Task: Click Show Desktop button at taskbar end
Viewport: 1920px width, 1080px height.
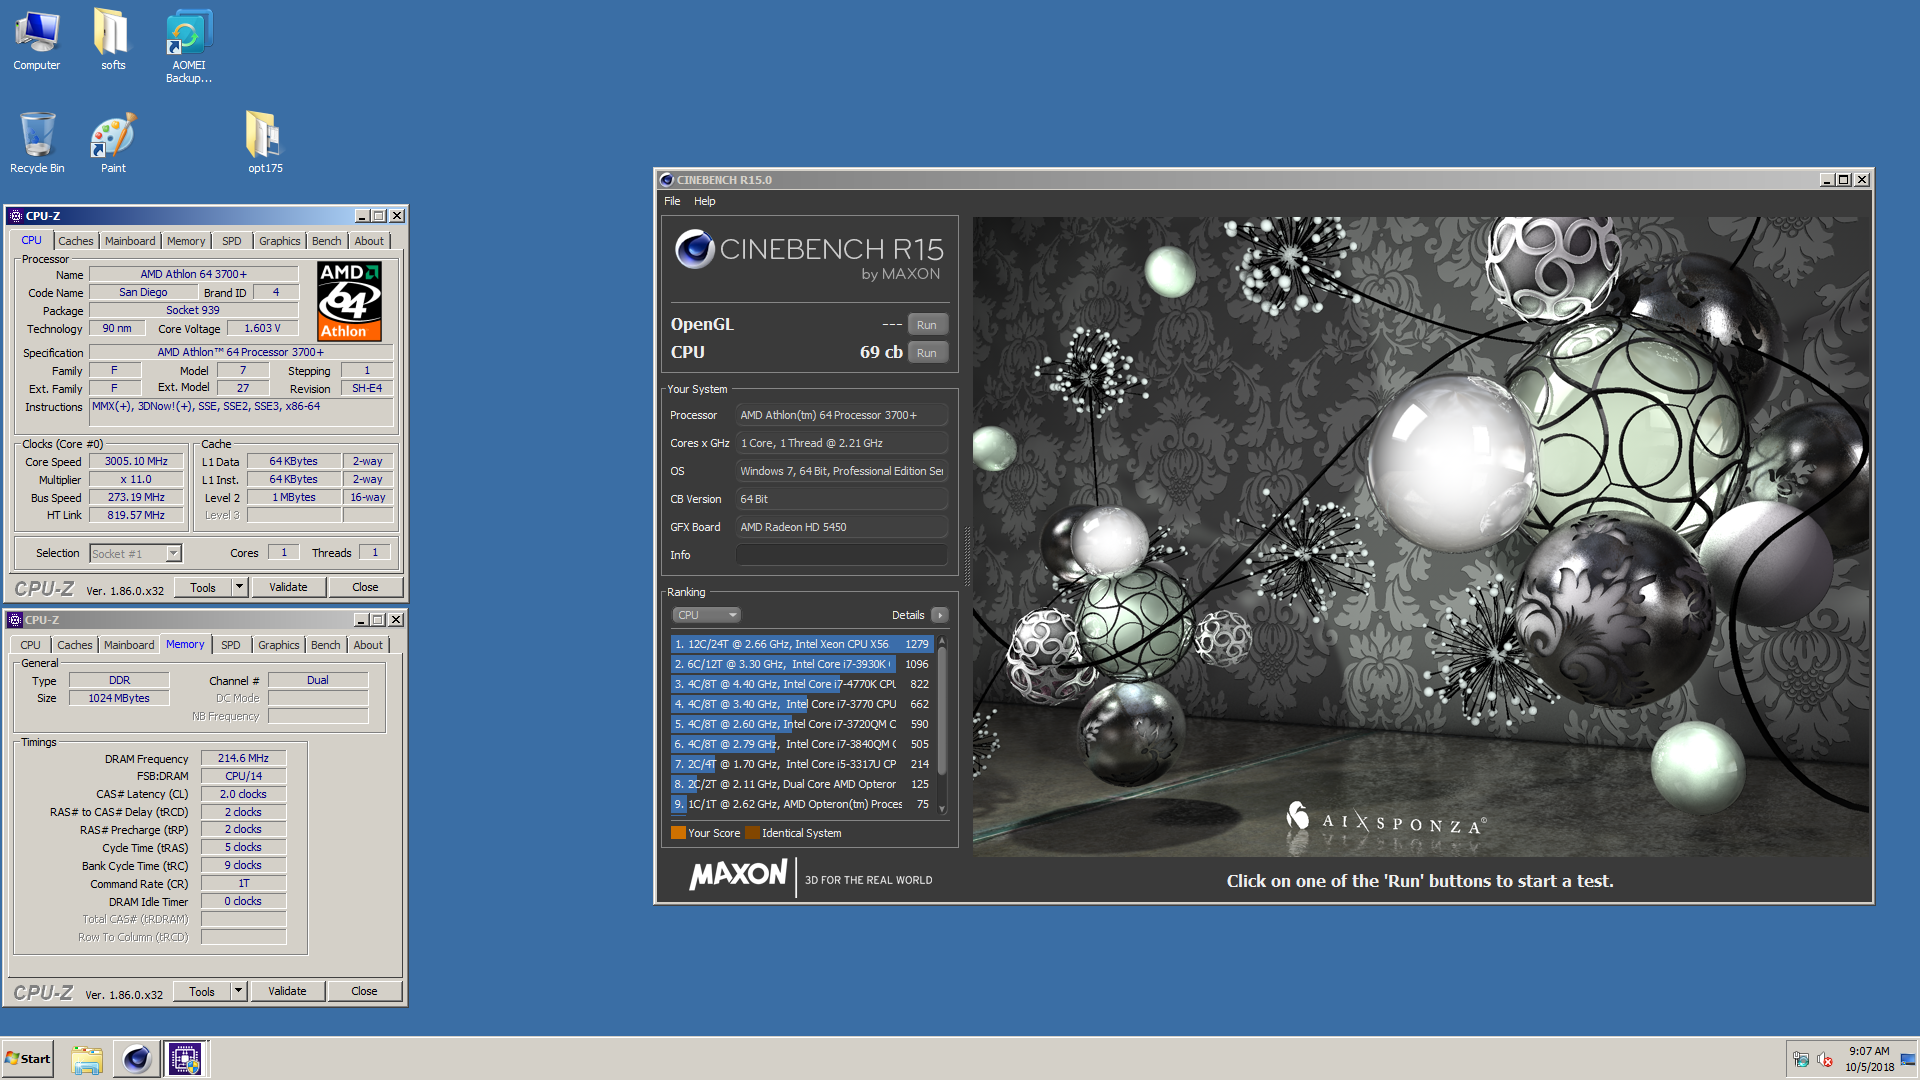Action: (1908, 1059)
